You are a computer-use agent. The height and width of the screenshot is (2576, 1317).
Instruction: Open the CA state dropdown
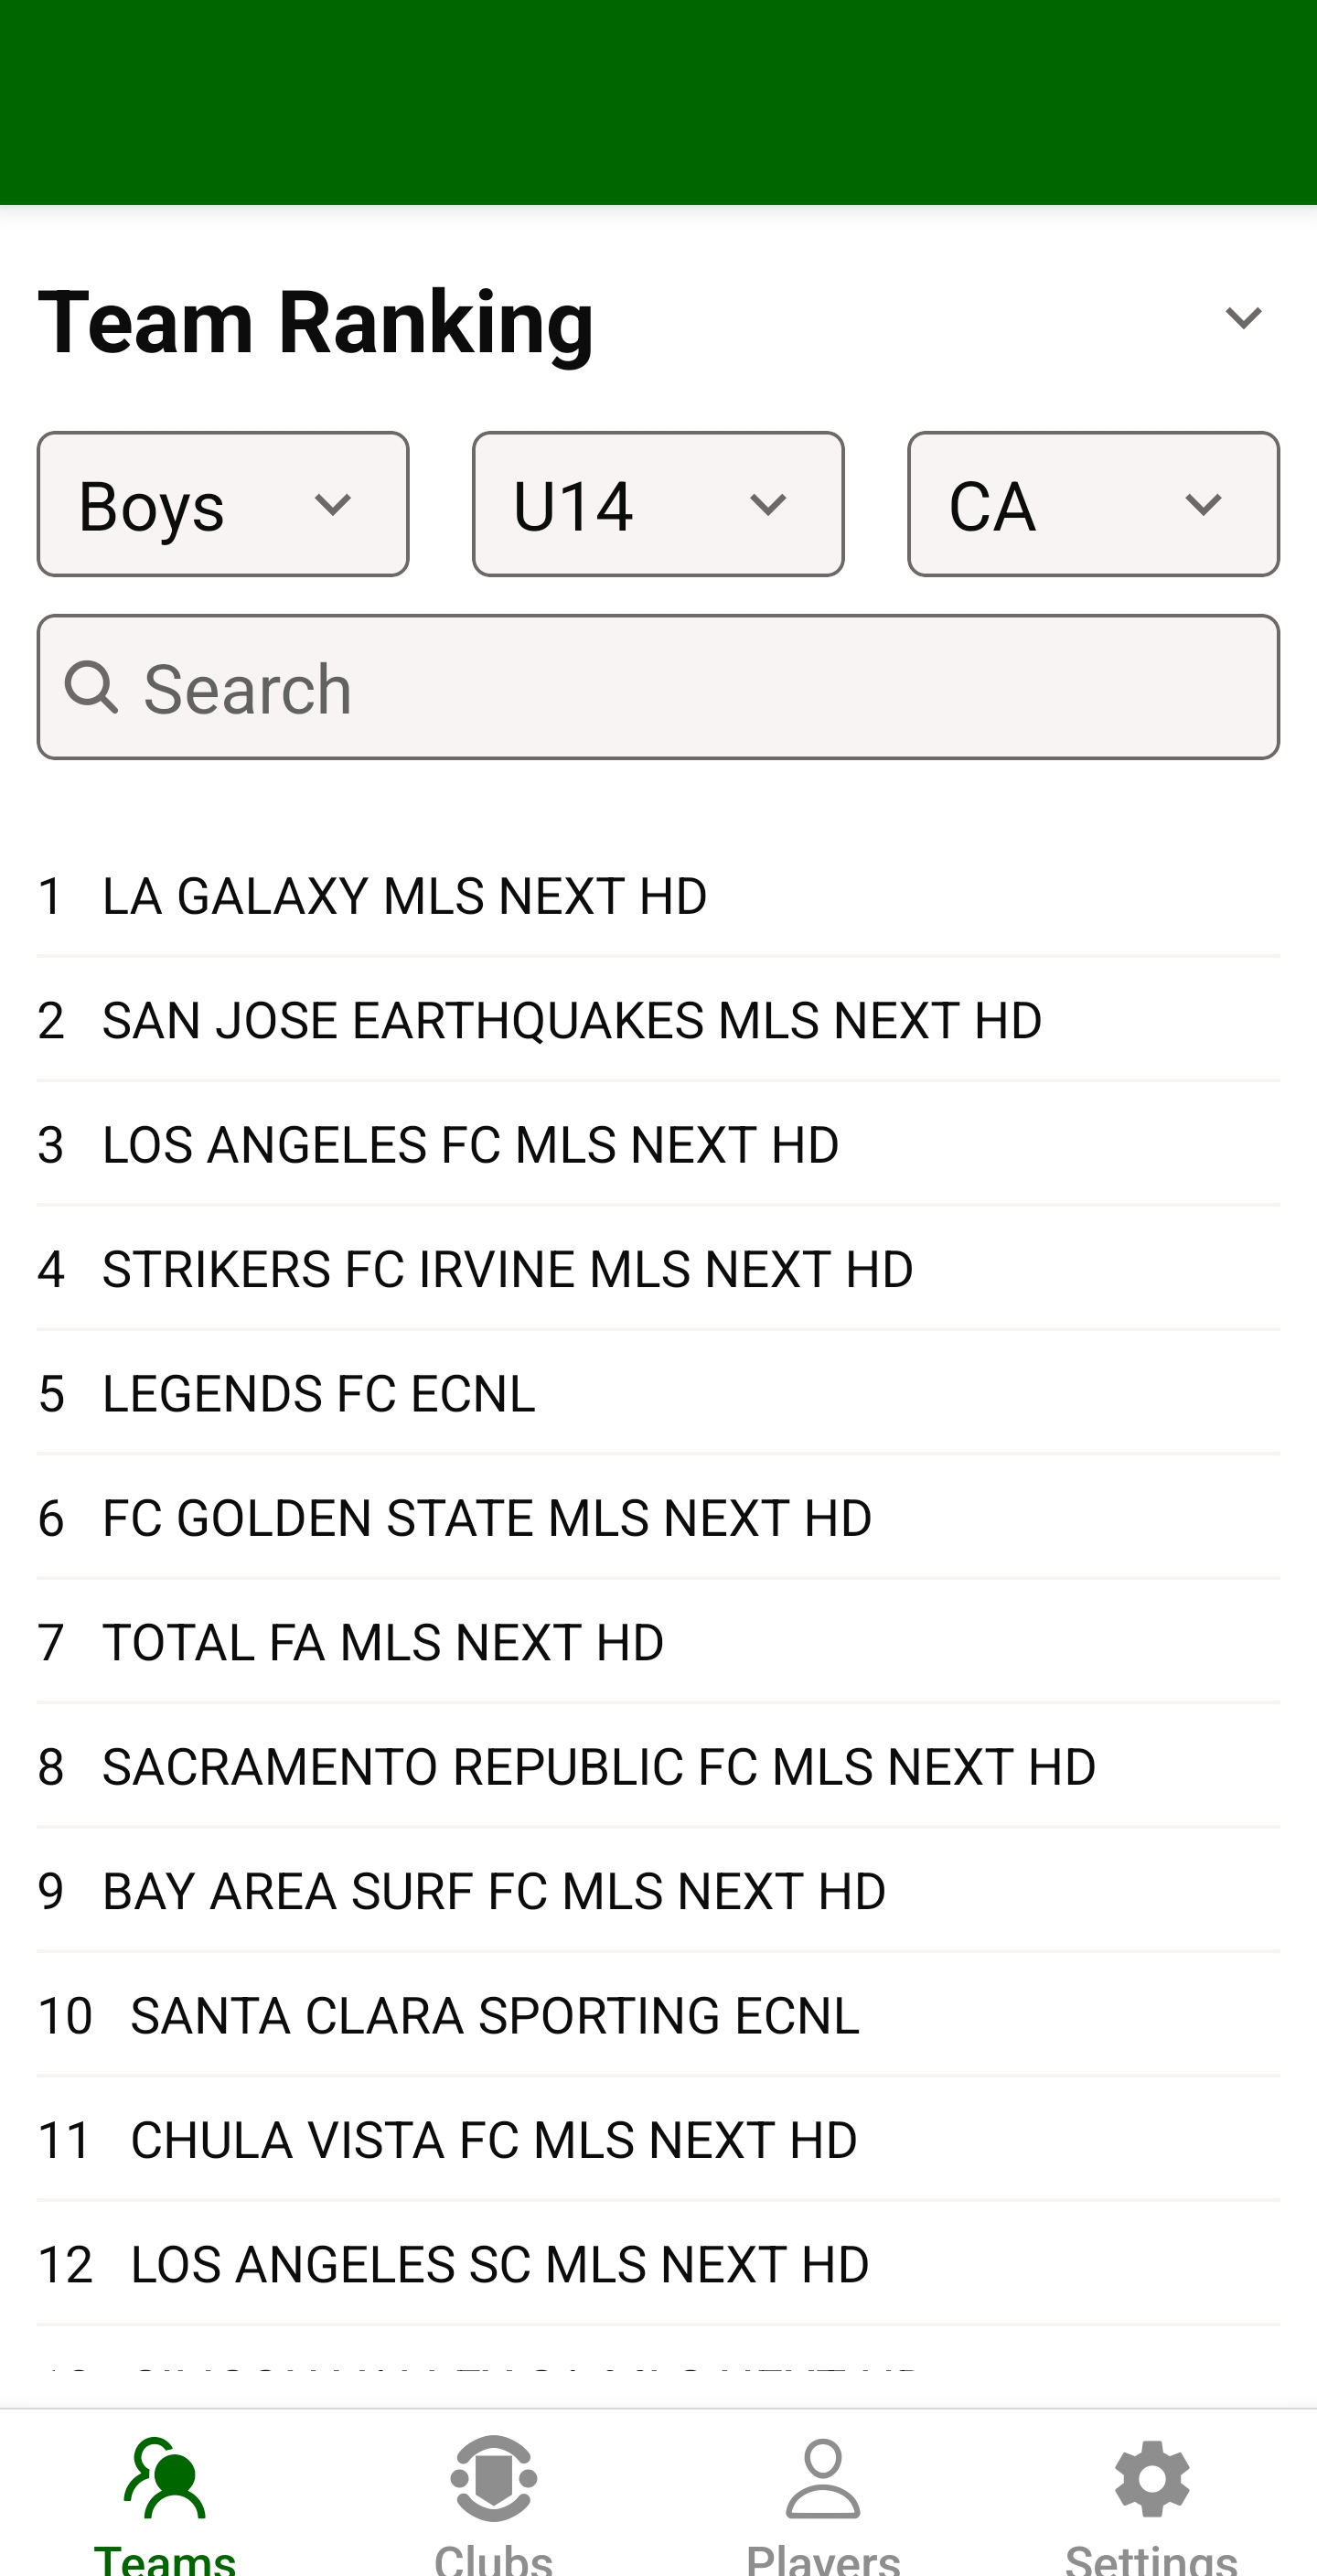pos(1093,505)
